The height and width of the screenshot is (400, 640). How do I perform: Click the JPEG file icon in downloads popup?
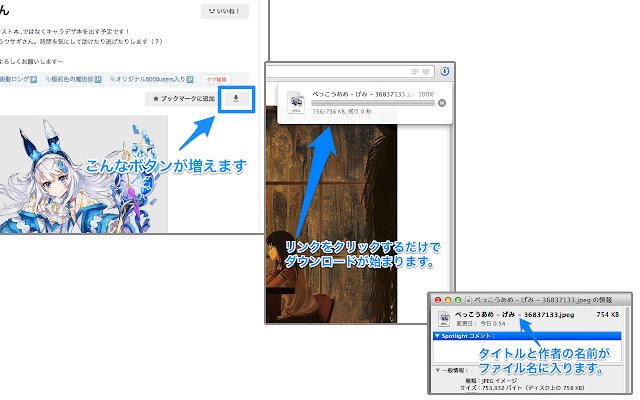pos(296,103)
